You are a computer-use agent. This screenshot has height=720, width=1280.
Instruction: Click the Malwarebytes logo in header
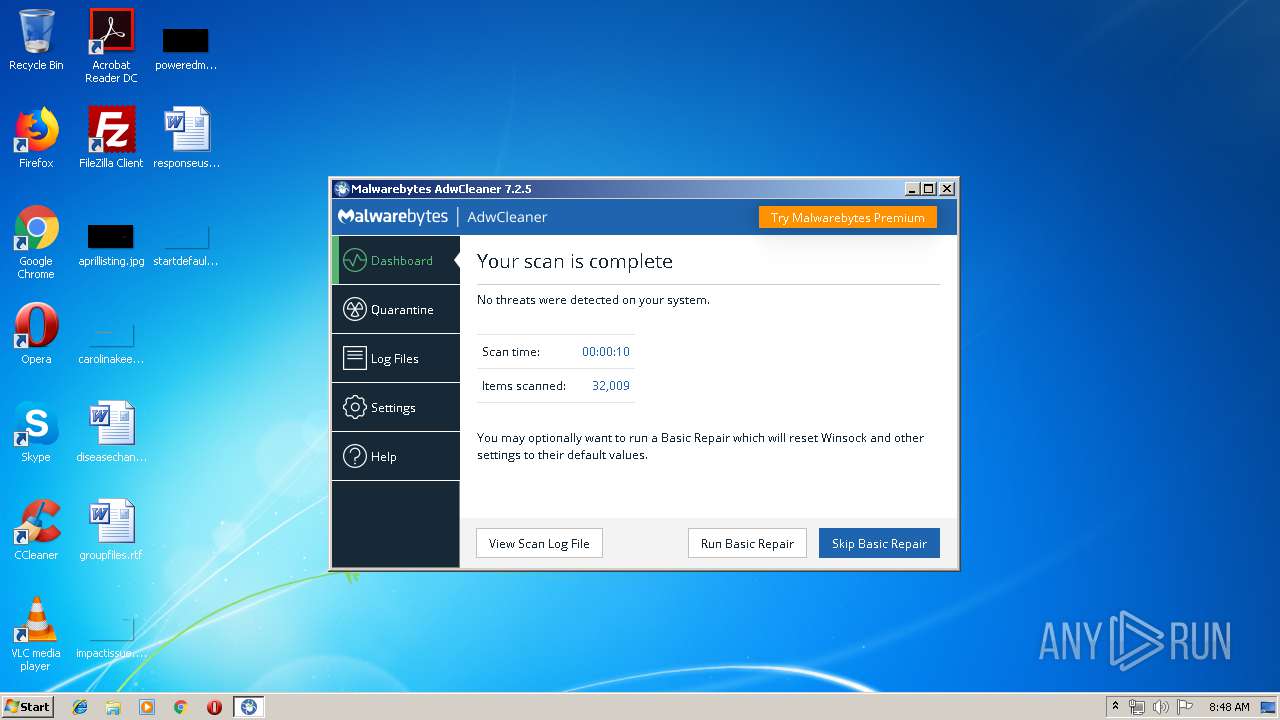(393, 217)
